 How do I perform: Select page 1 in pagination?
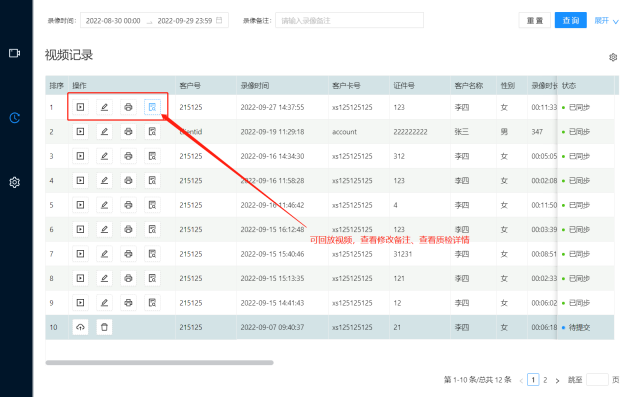point(533,380)
